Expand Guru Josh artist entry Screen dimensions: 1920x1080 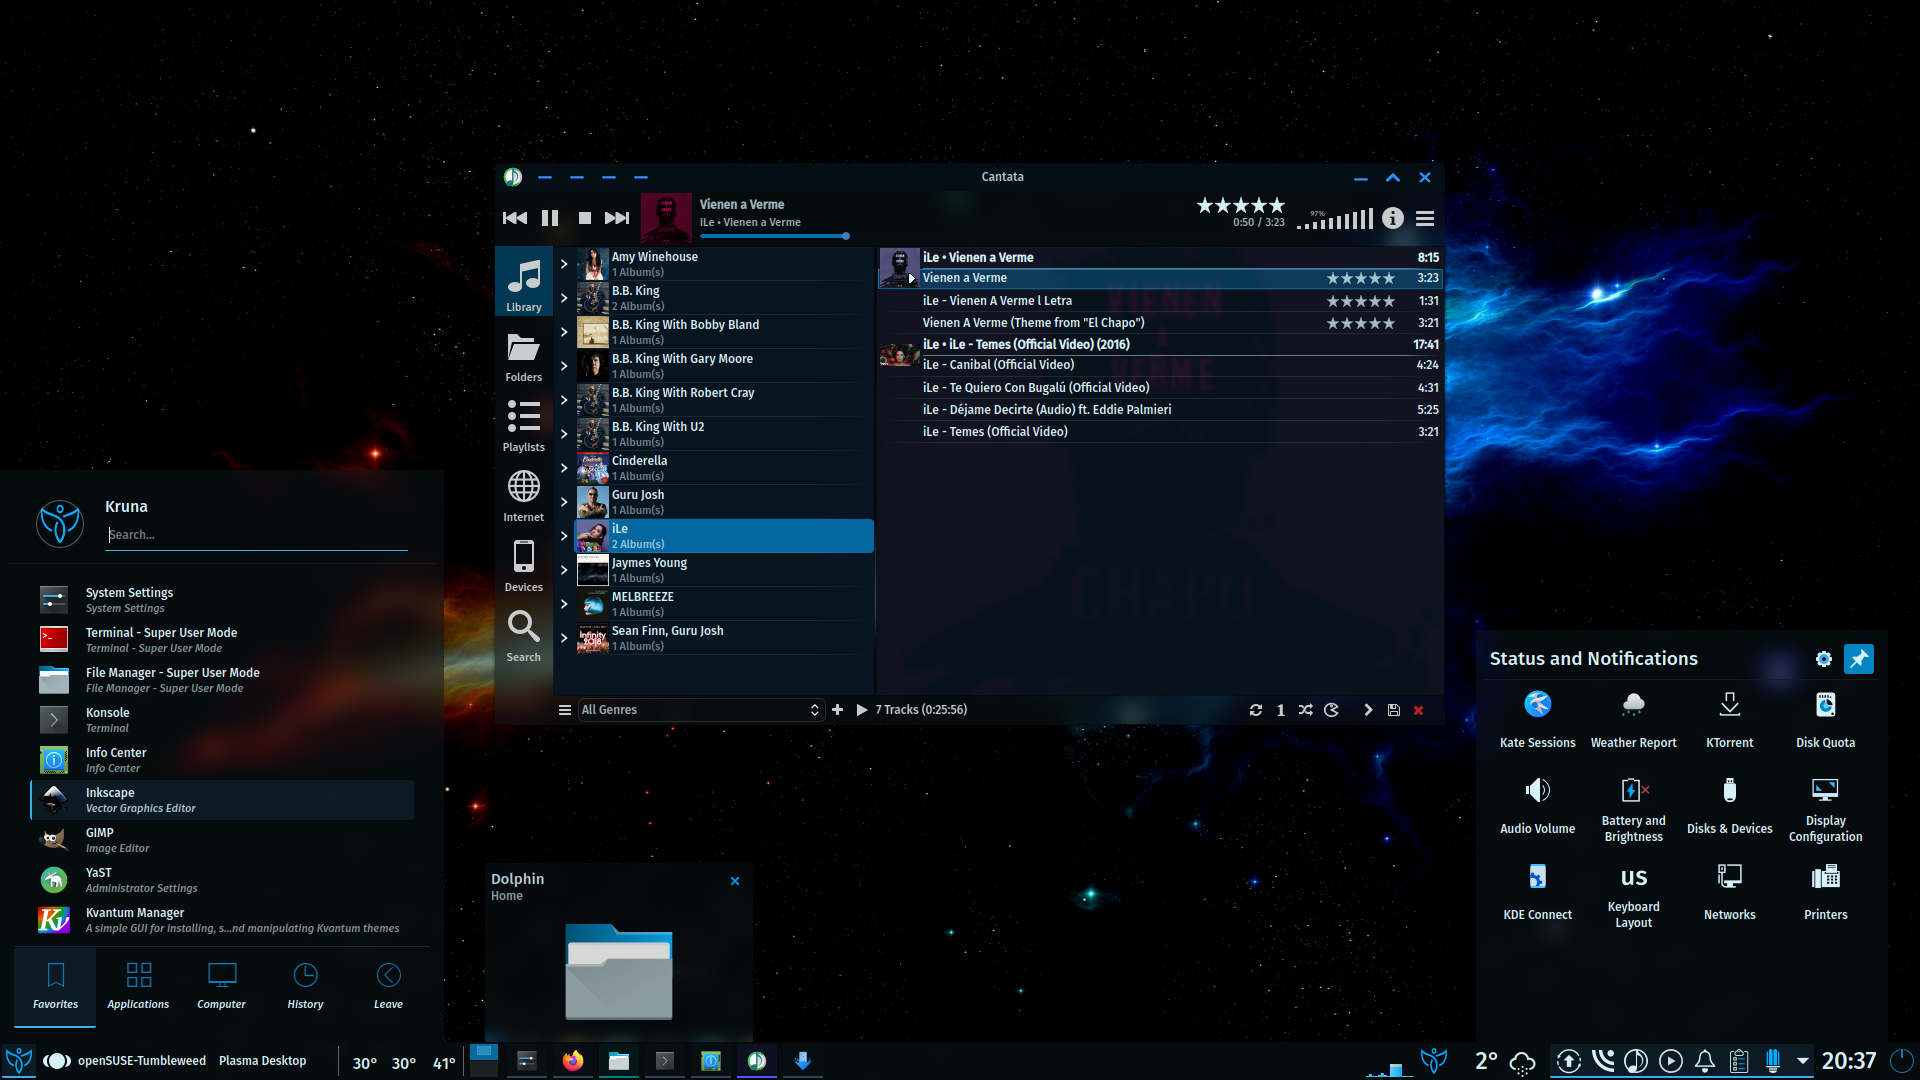pyautogui.click(x=564, y=502)
